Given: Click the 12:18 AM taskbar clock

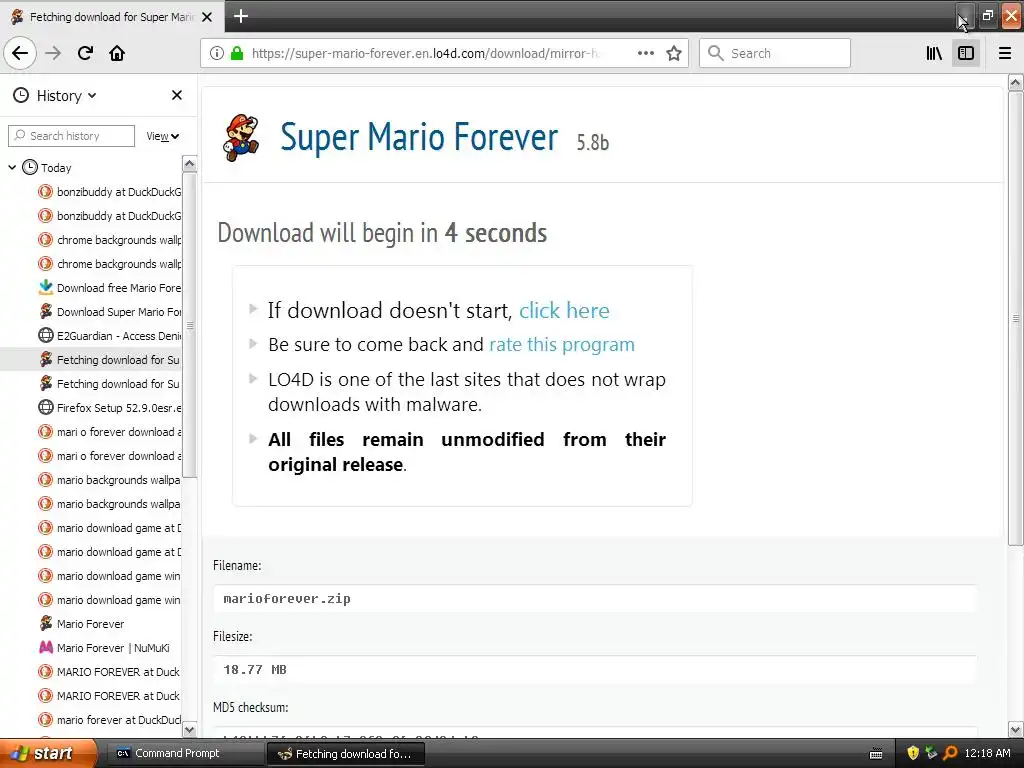Looking at the screenshot, I should tap(987, 753).
